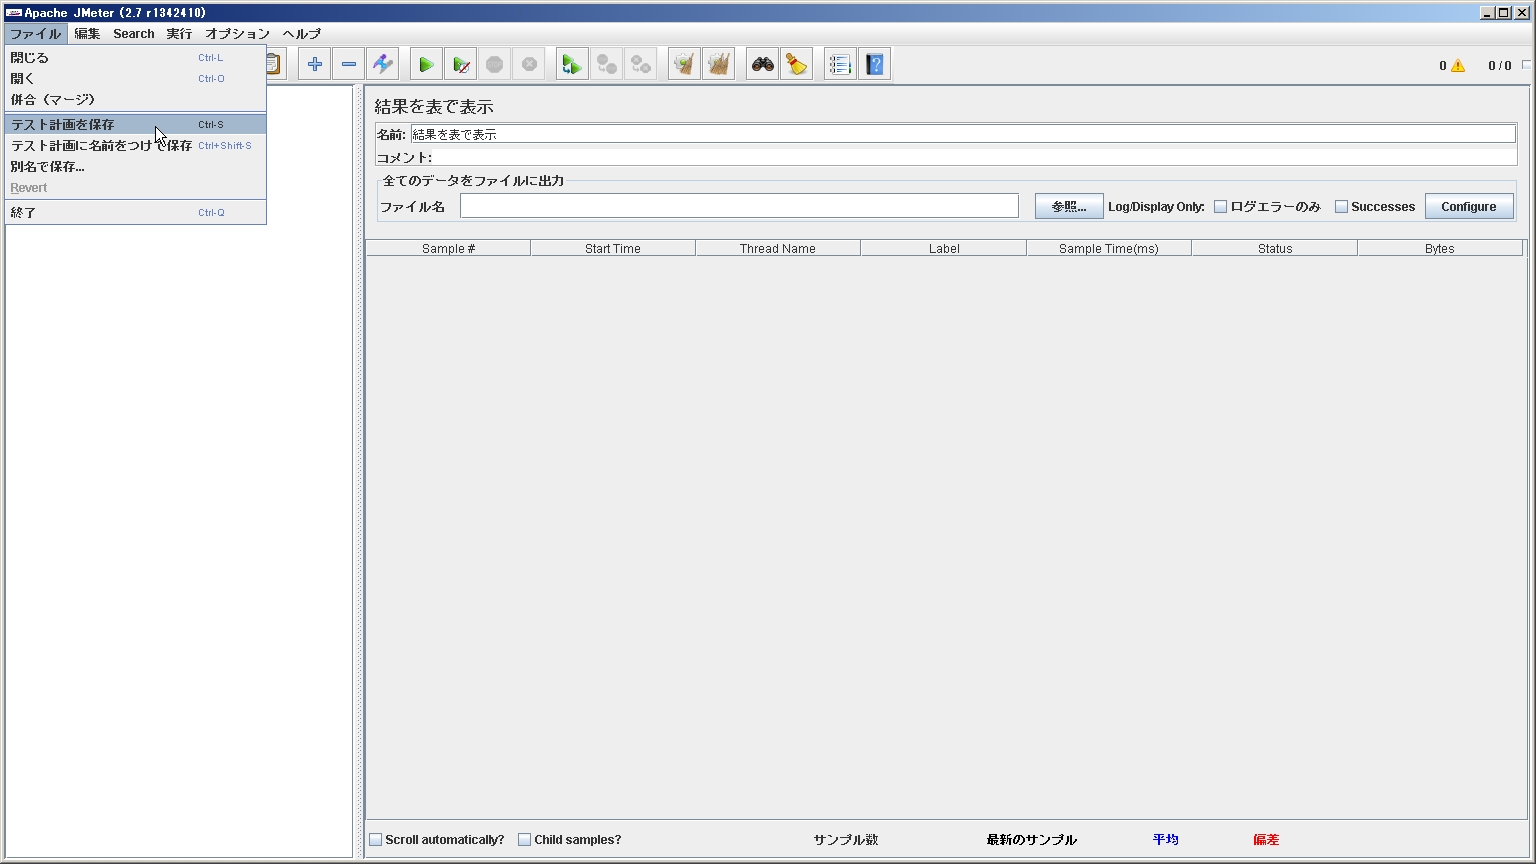Click the Thread Name column header
The image size is (1536, 864).
778,249
